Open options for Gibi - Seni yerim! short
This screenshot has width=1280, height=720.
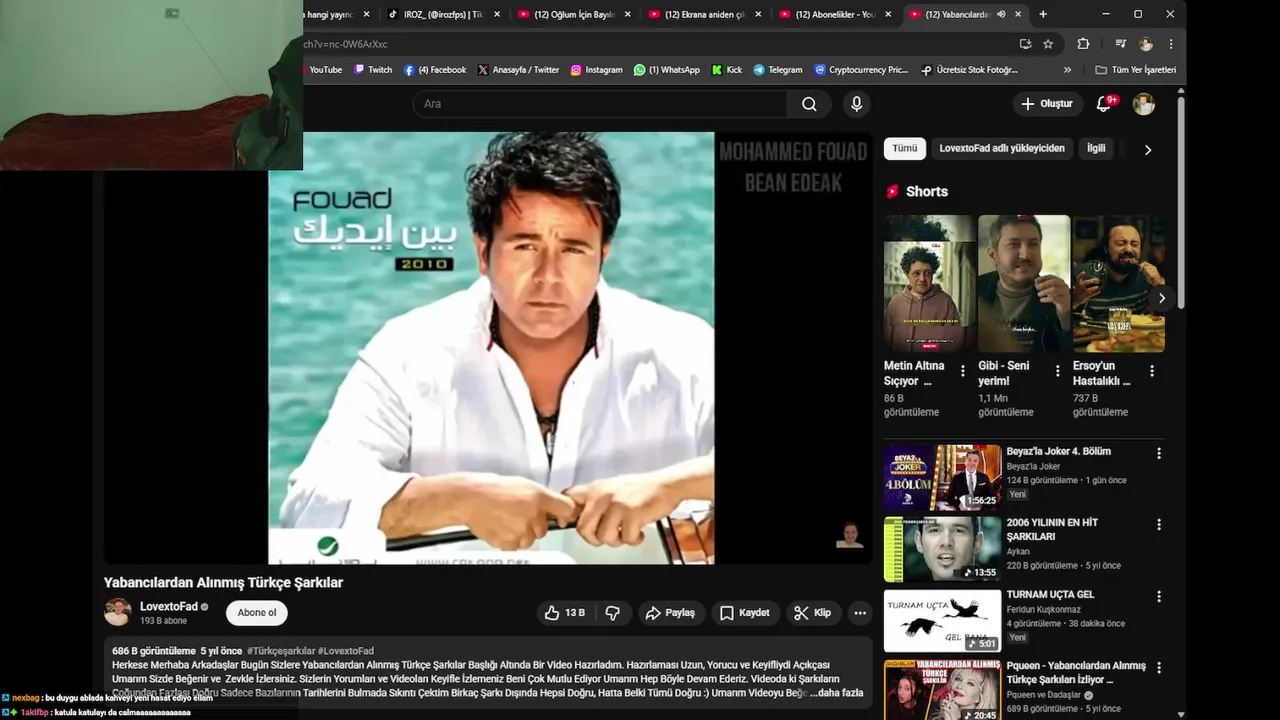point(1057,371)
